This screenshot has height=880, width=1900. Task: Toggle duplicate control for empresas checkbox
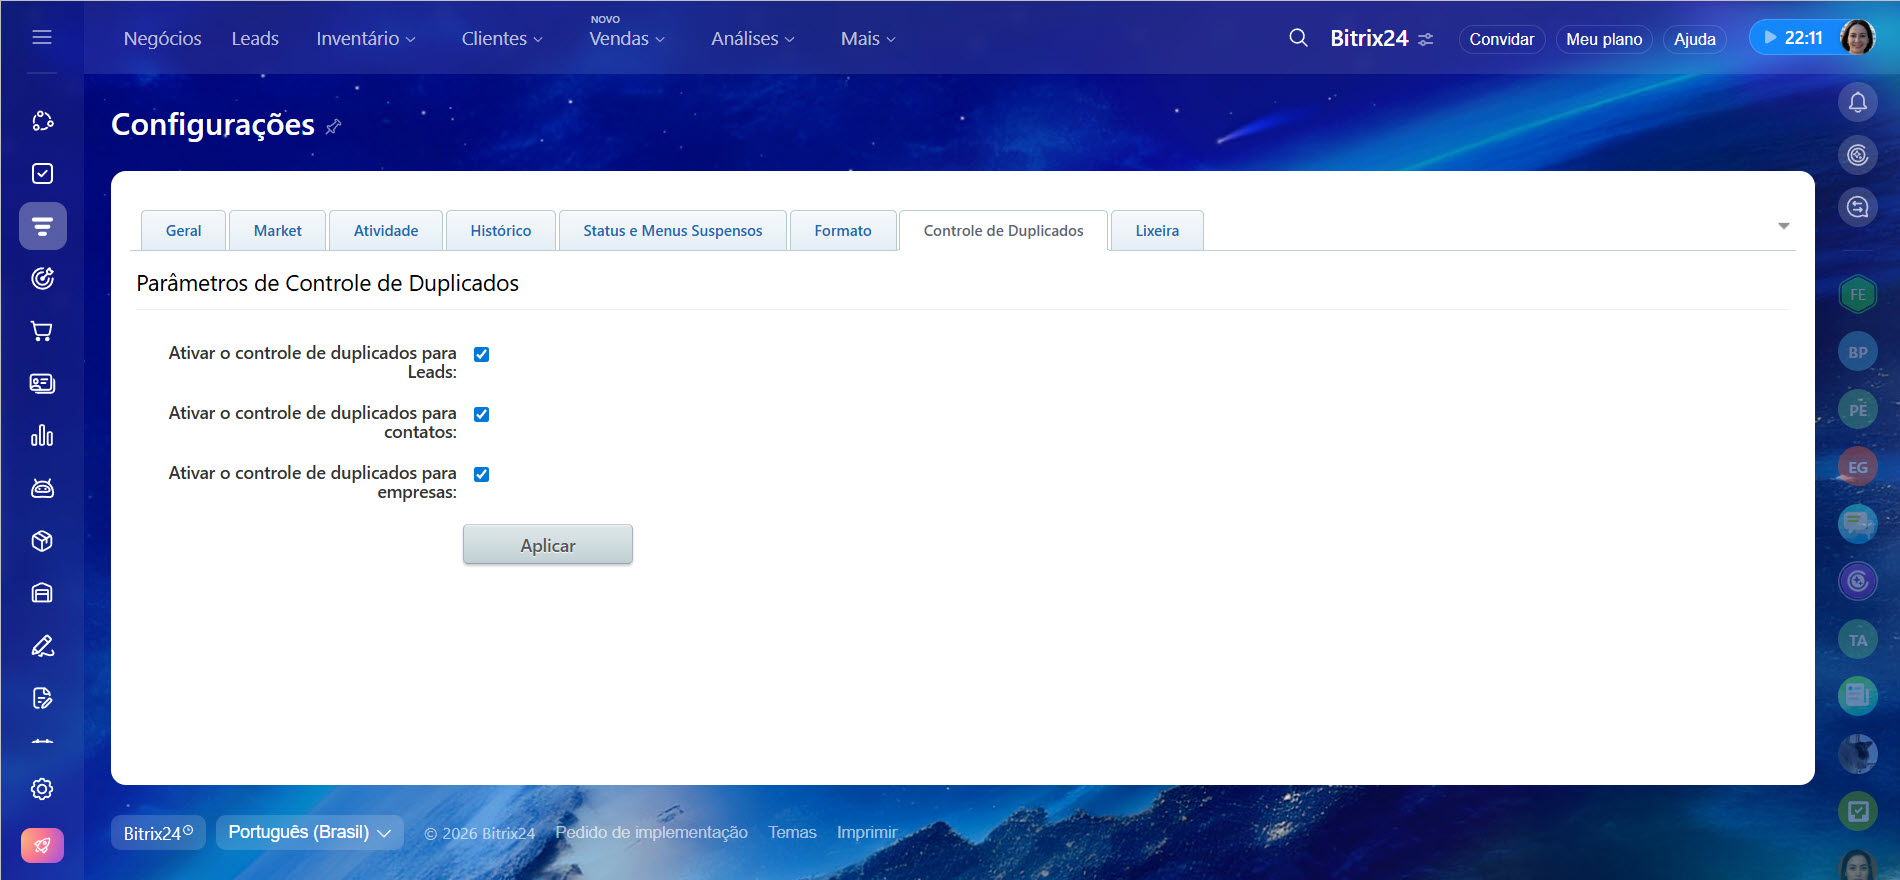(481, 474)
